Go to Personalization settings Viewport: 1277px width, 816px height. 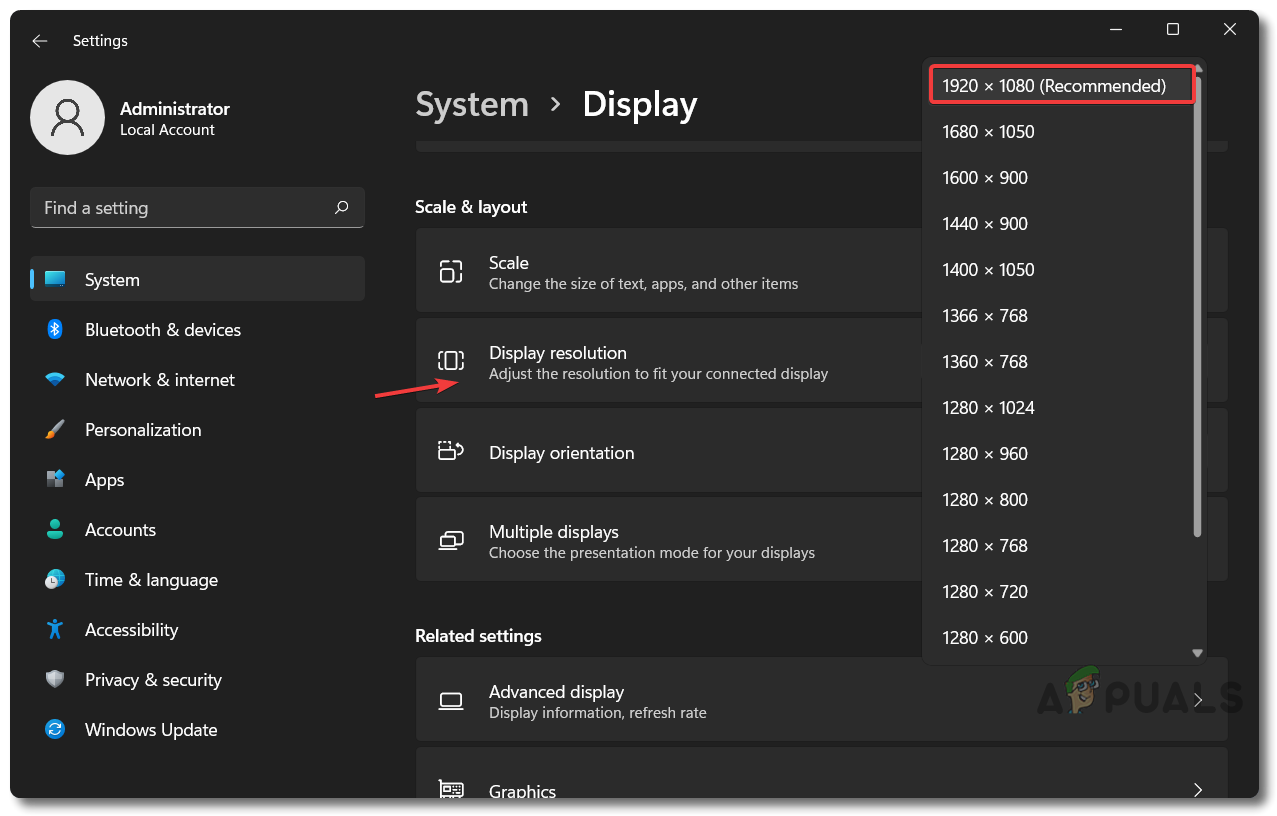point(143,430)
